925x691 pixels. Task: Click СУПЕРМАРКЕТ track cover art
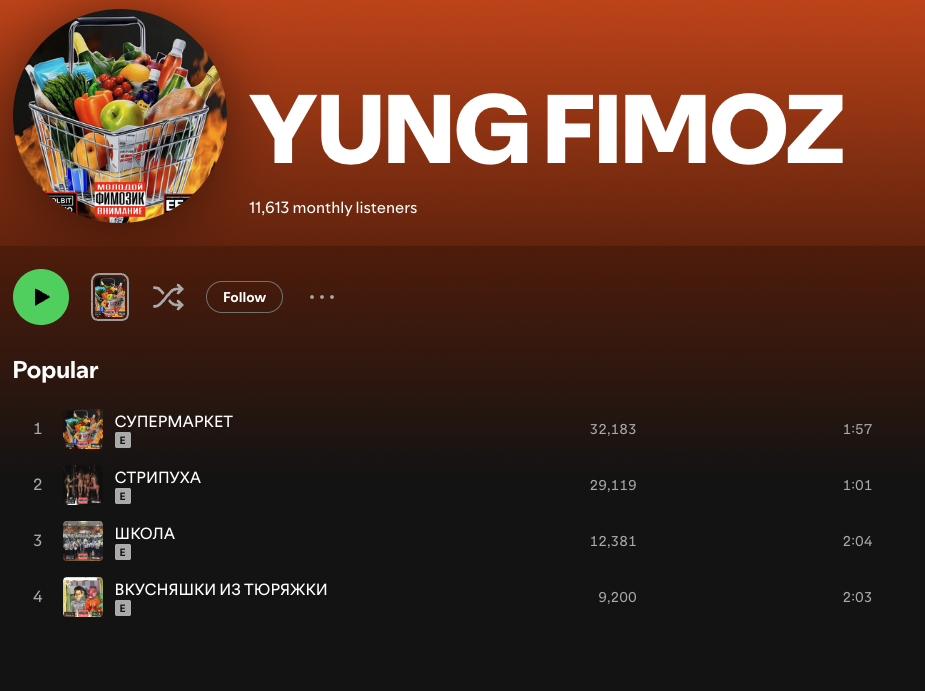click(83, 429)
